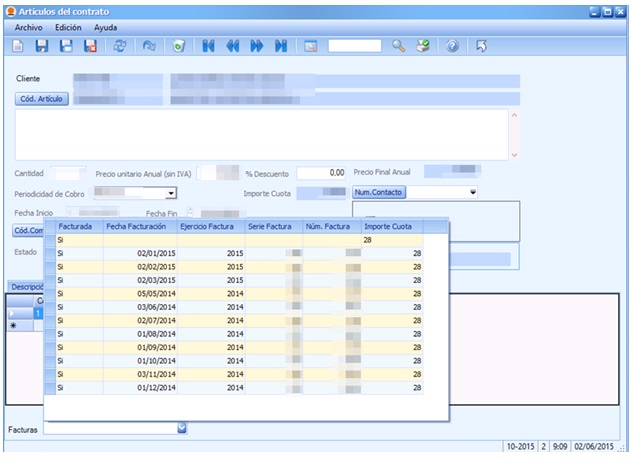This screenshot has height=464, width=633.
Task: Go to the next record
Action: tap(257, 46)
